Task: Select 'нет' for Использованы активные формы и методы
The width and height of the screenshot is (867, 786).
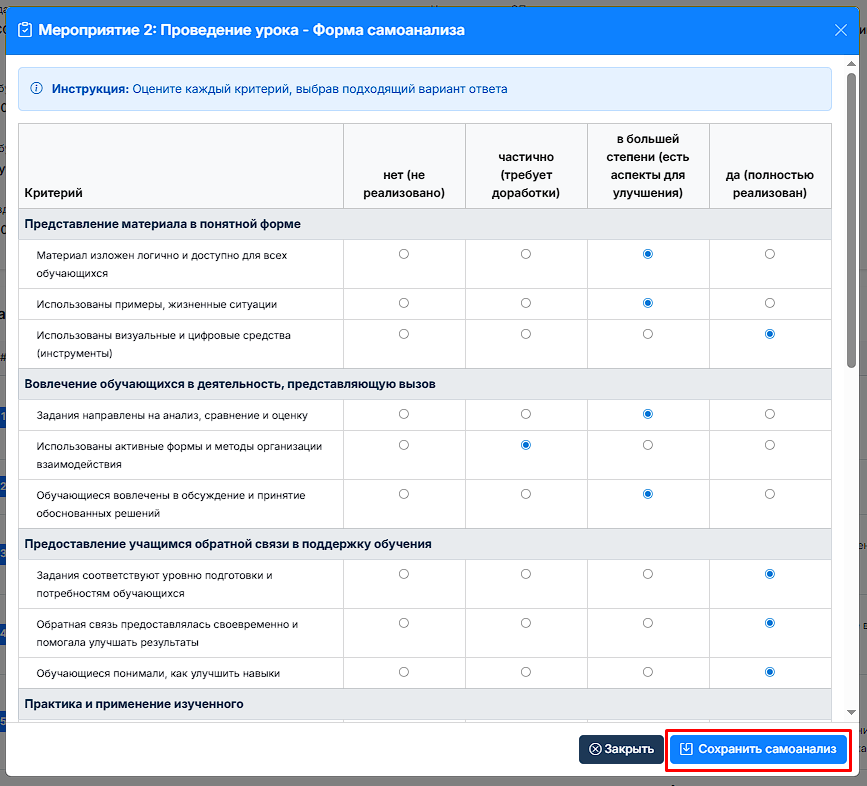Action: pos(404,445)
